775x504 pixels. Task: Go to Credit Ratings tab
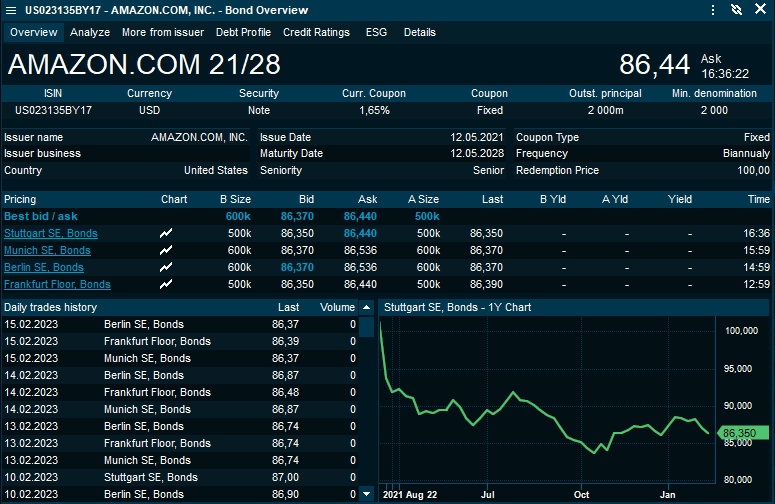pyautogui.click(x=316, y=32)
